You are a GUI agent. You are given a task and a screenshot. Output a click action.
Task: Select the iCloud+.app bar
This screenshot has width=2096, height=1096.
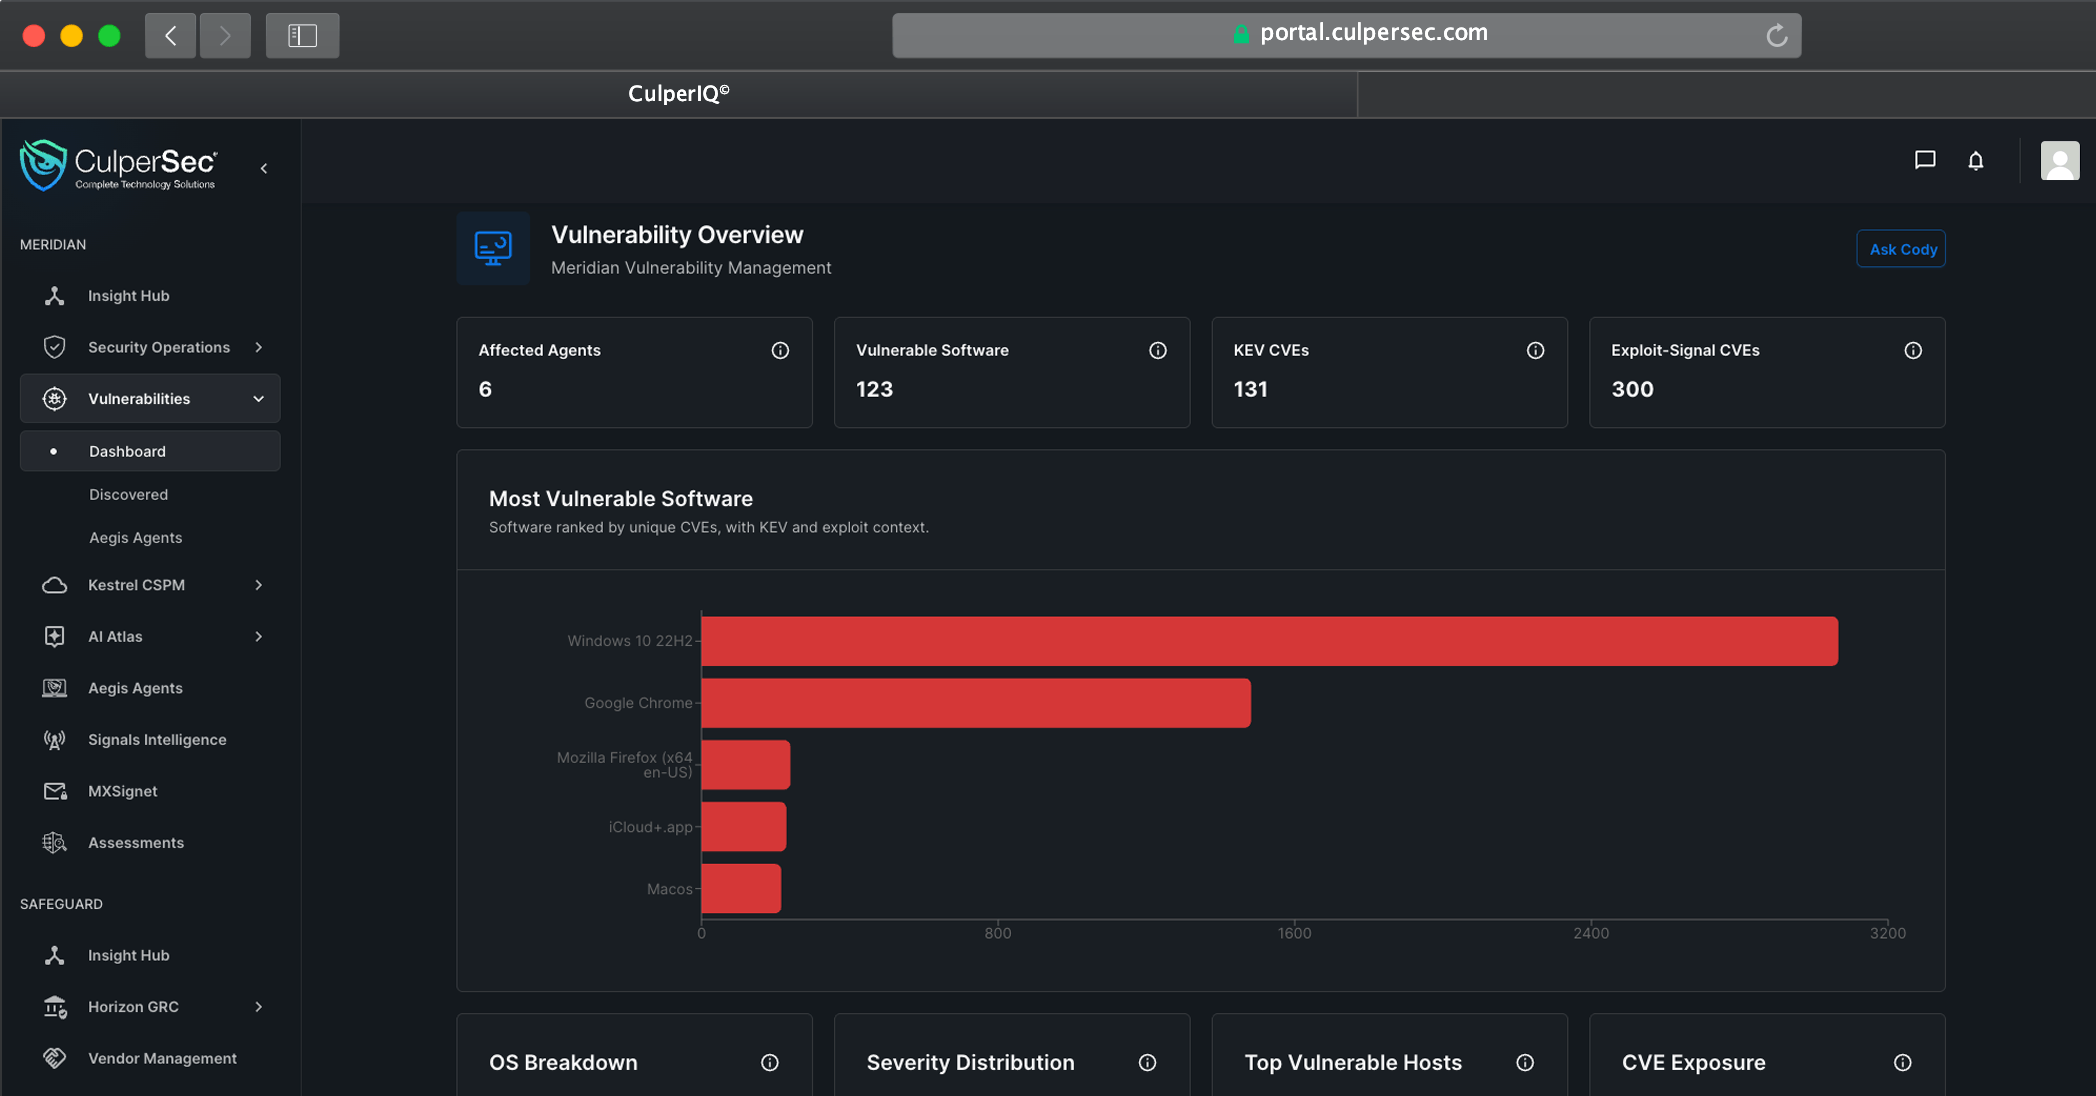tap(744, 827)
